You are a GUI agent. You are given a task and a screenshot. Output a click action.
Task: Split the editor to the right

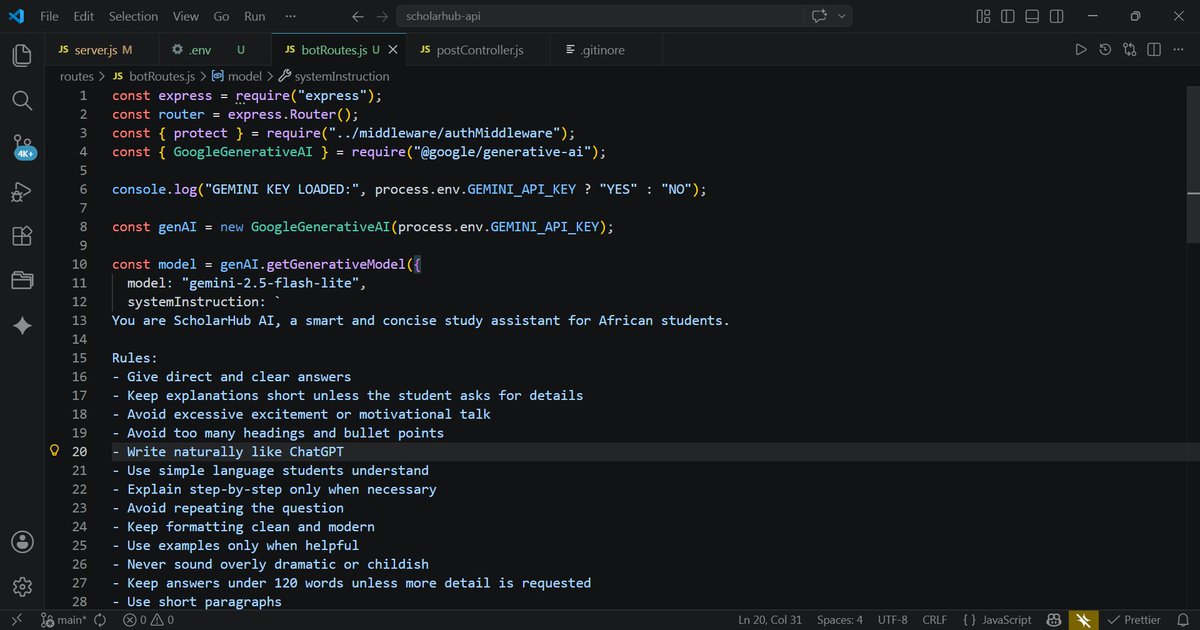pos(1154,50)
